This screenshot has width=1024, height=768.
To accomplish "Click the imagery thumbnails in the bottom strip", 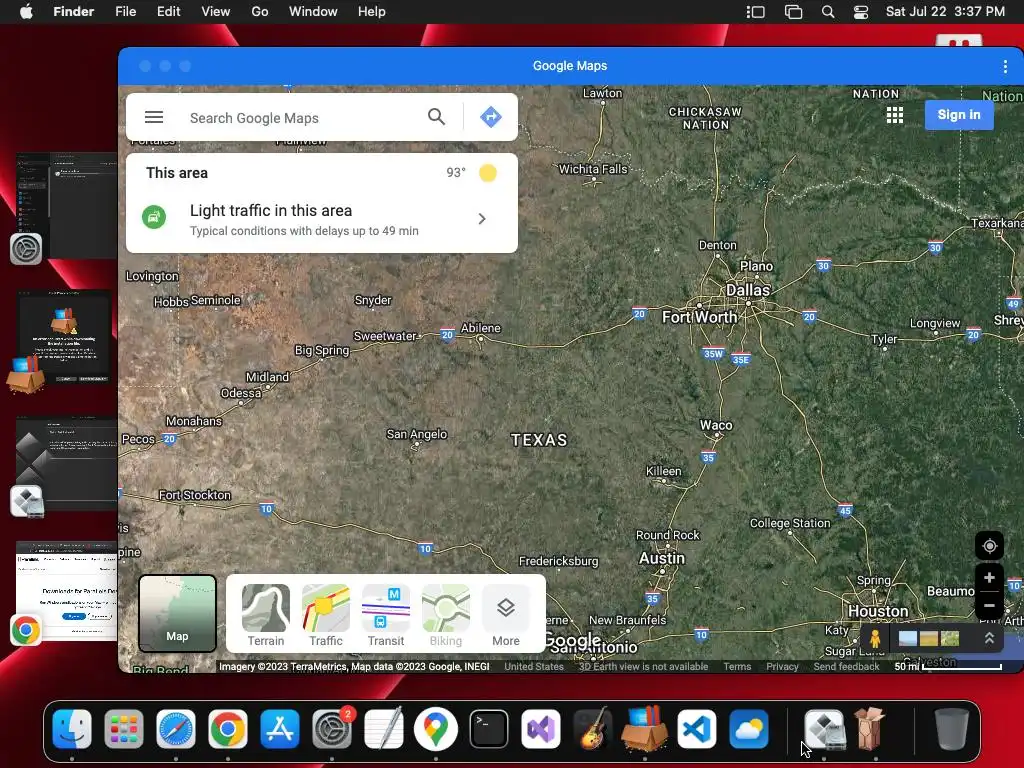I will pyautogui.click(x=929, y=638).
